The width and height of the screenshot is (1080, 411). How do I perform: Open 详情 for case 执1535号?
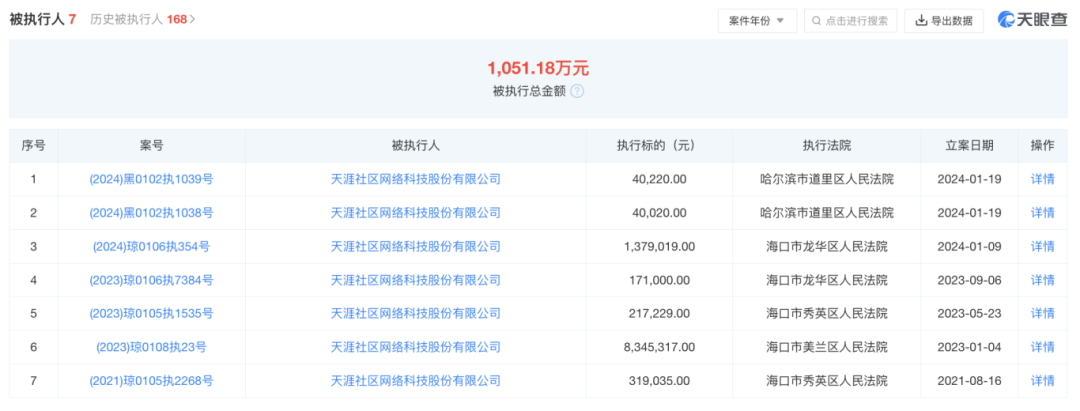pos(1042,313)
